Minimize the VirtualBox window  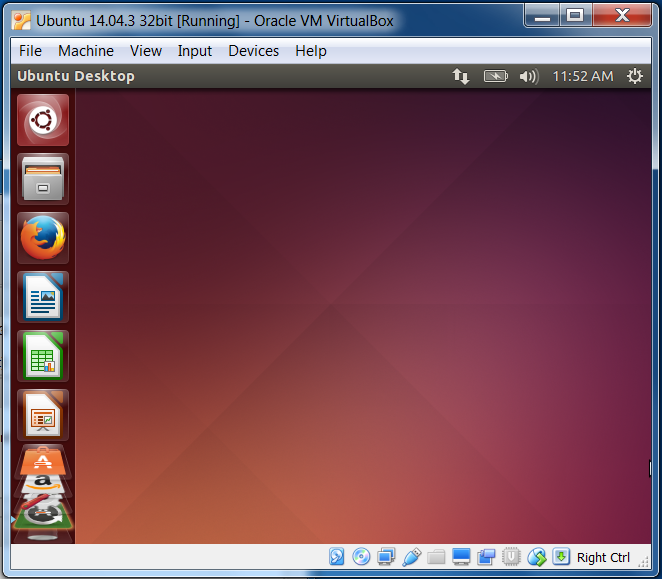(542, 16)
